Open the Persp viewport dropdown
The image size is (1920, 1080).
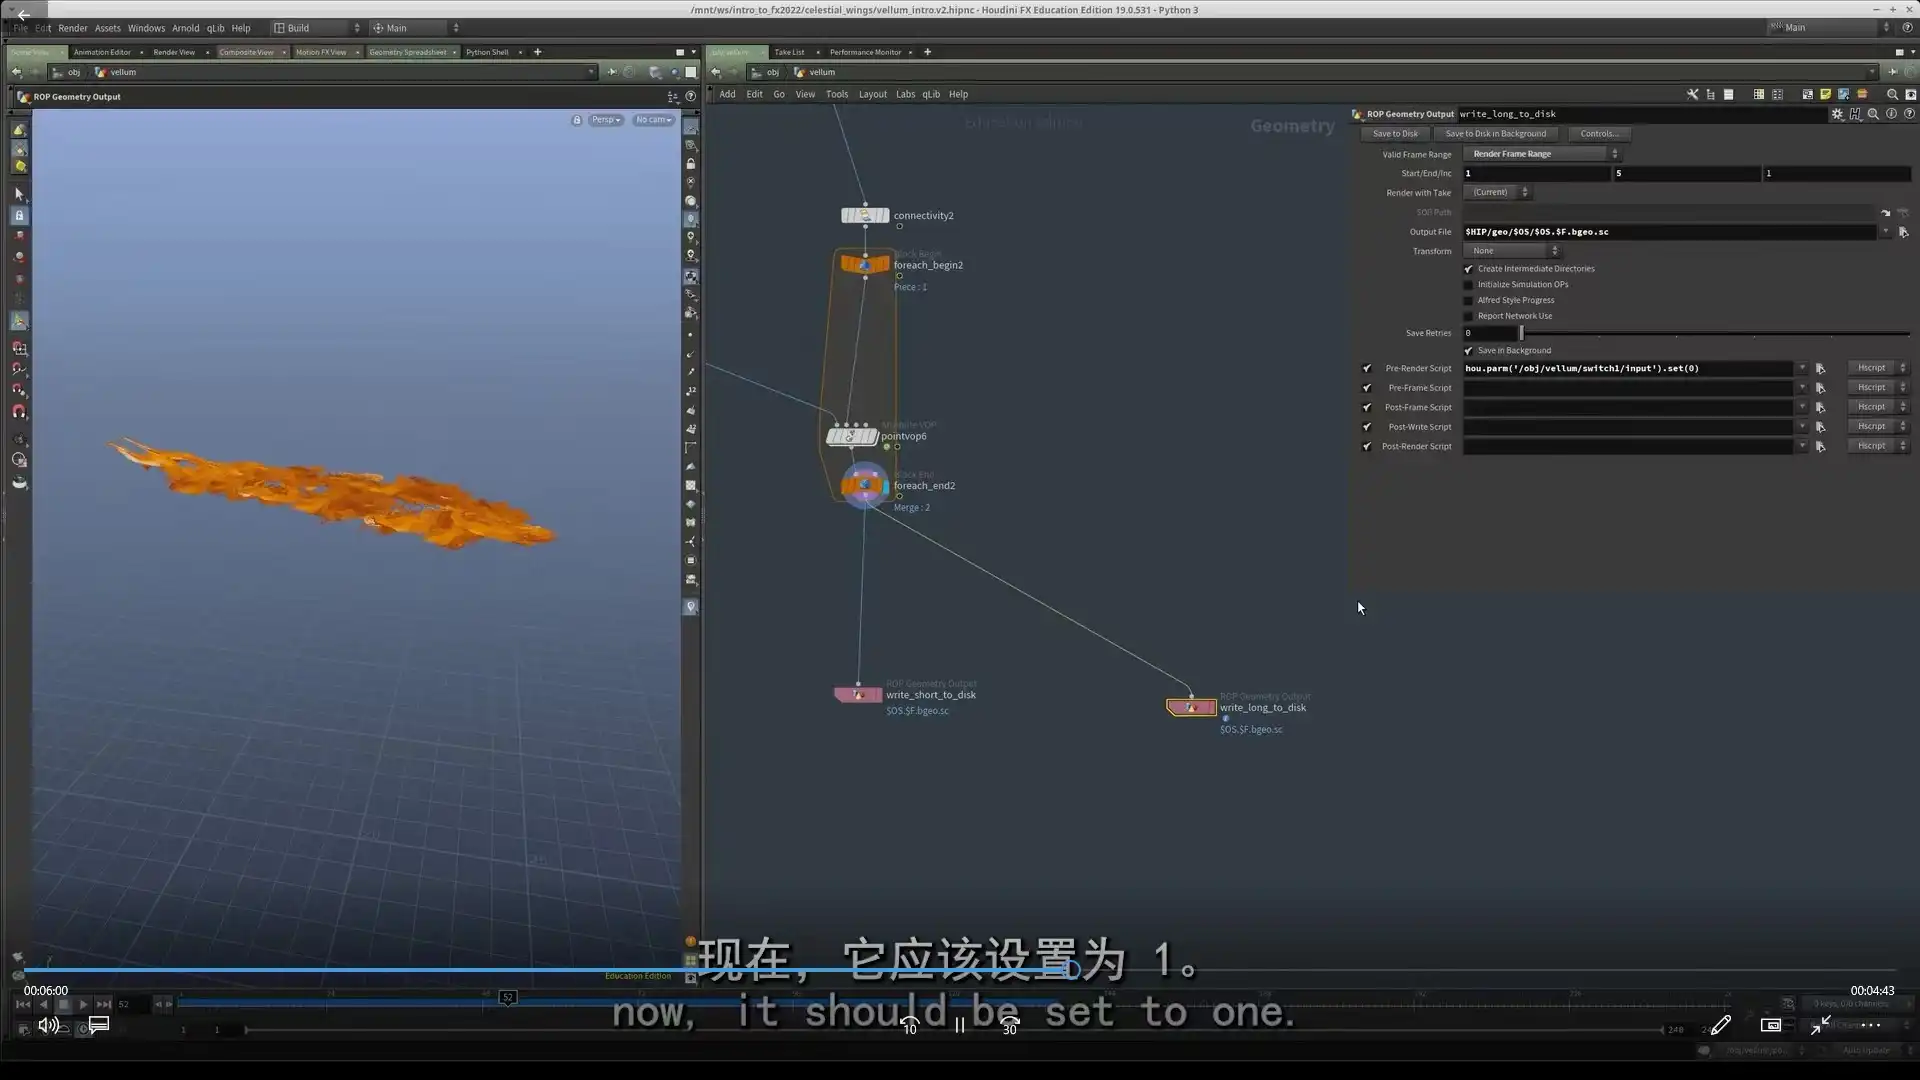(x=605, y=120)
